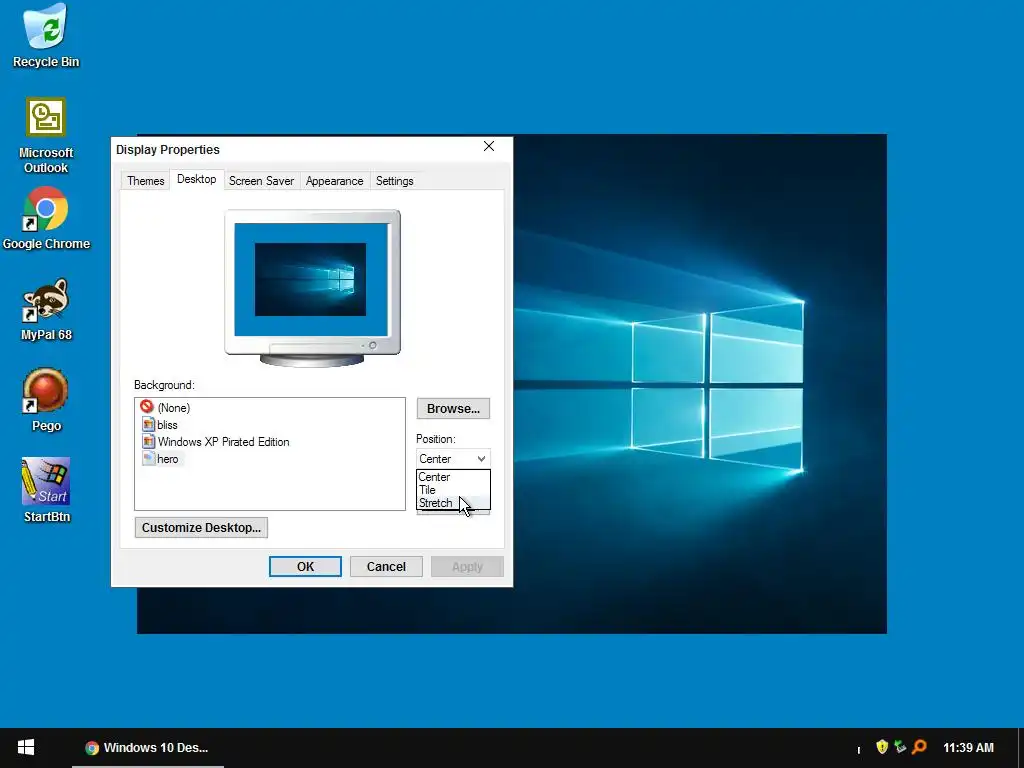Choose Tile in the Position list
Screen dimensions: 1024x768
453,490
